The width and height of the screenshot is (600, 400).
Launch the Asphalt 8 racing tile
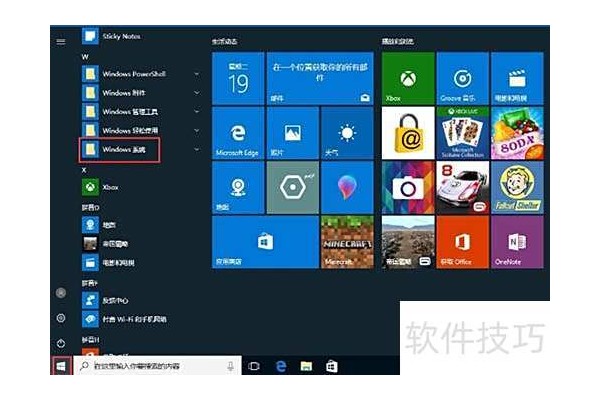click(x=463, y=188)
